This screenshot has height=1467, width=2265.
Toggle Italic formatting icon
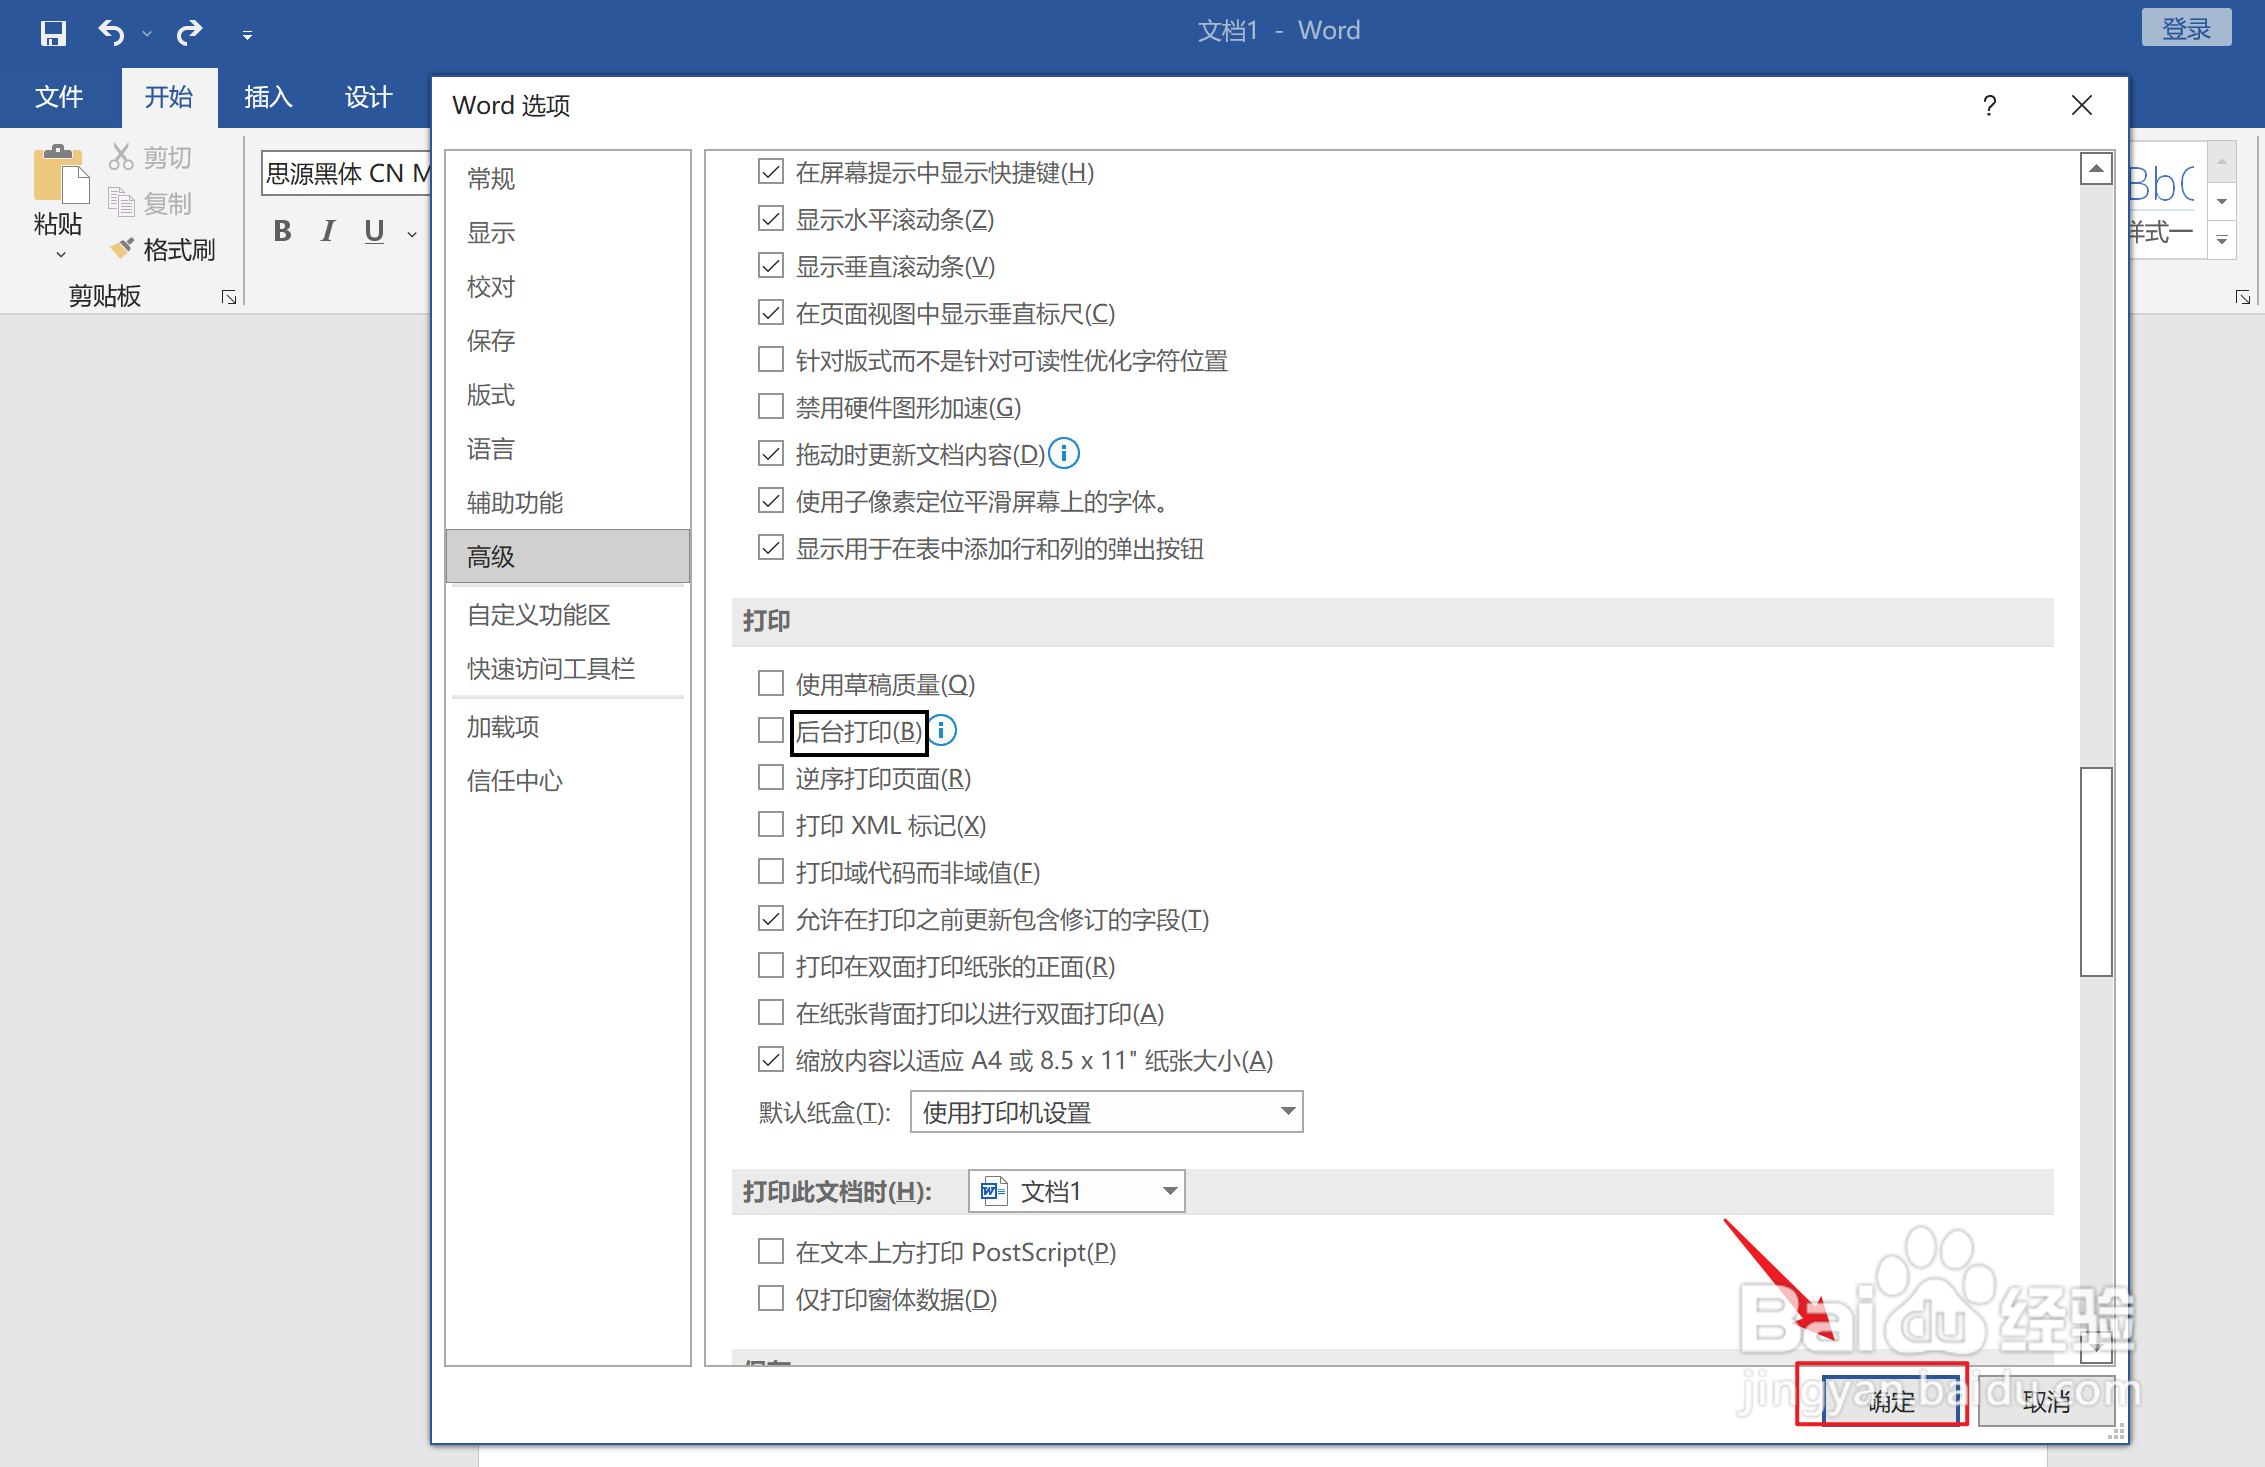(328, 231)
